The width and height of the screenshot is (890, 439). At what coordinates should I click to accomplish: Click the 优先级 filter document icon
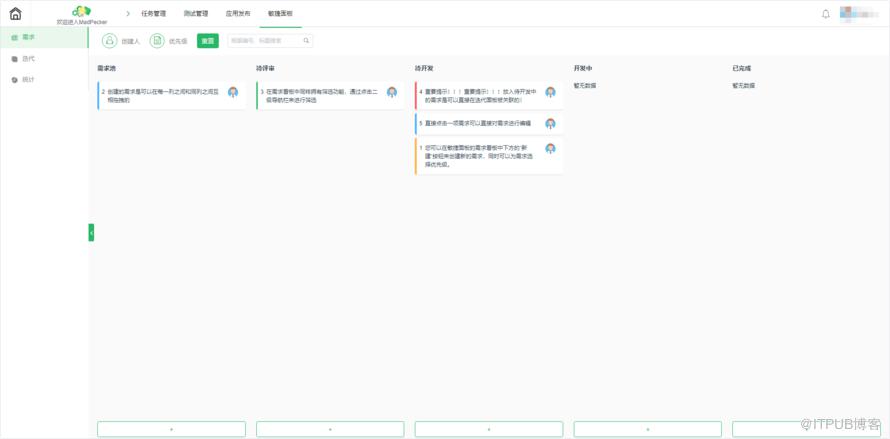[x=157, y=41]
